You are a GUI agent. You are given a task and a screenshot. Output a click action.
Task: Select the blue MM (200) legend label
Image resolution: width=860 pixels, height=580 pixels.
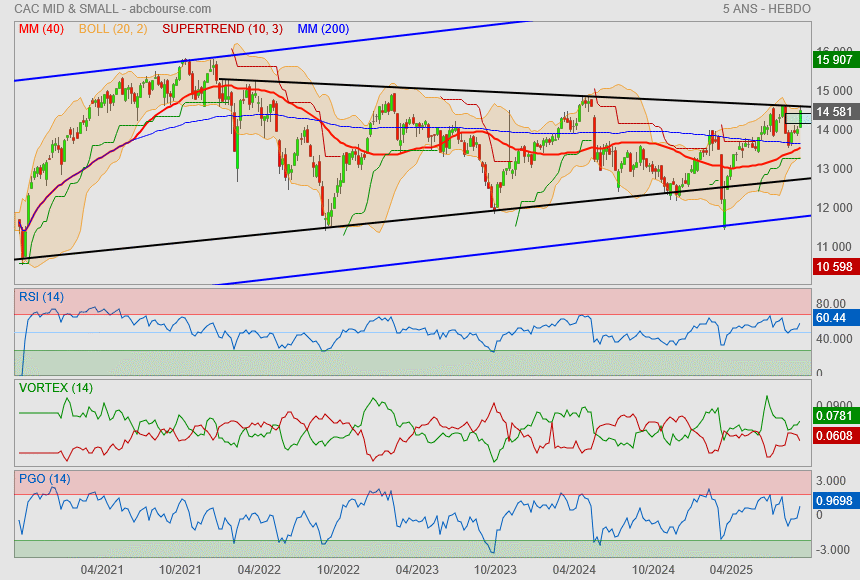[323, 29]
